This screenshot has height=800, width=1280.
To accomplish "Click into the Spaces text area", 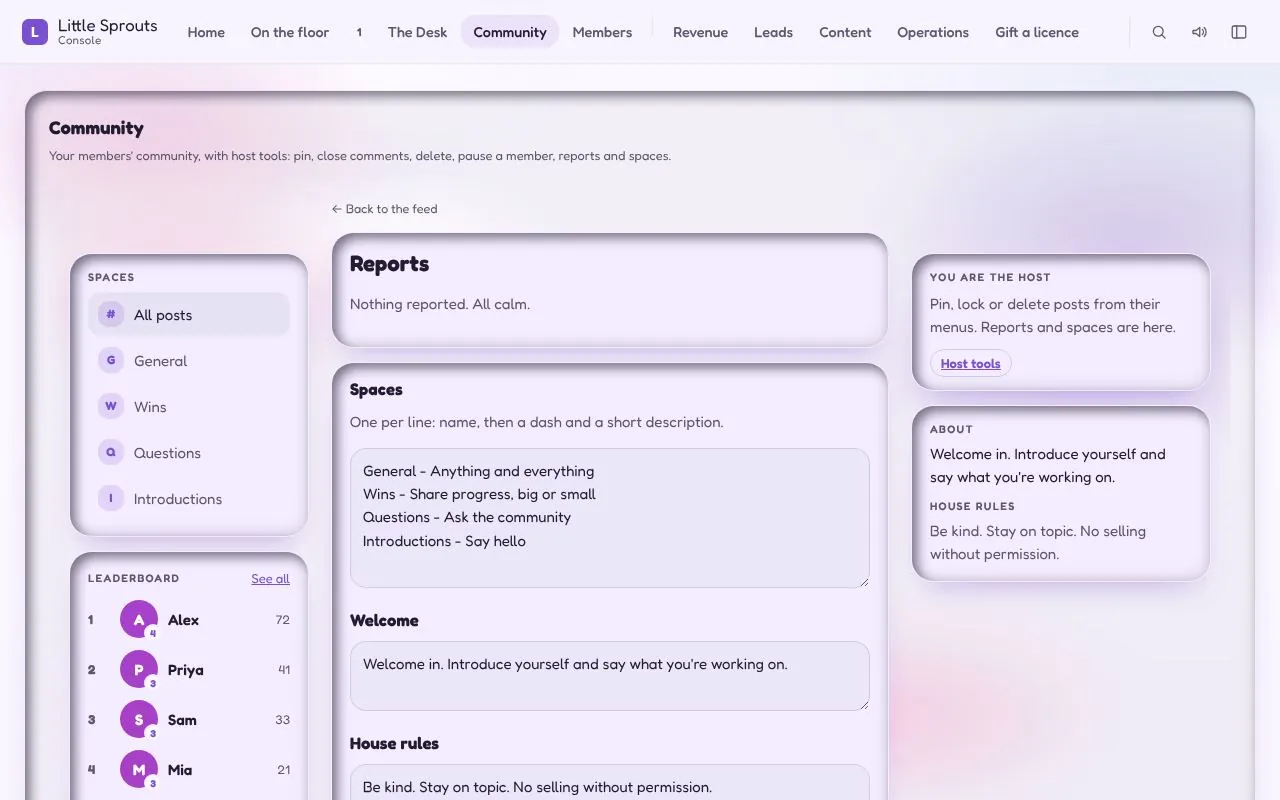I will pos(610,518).
